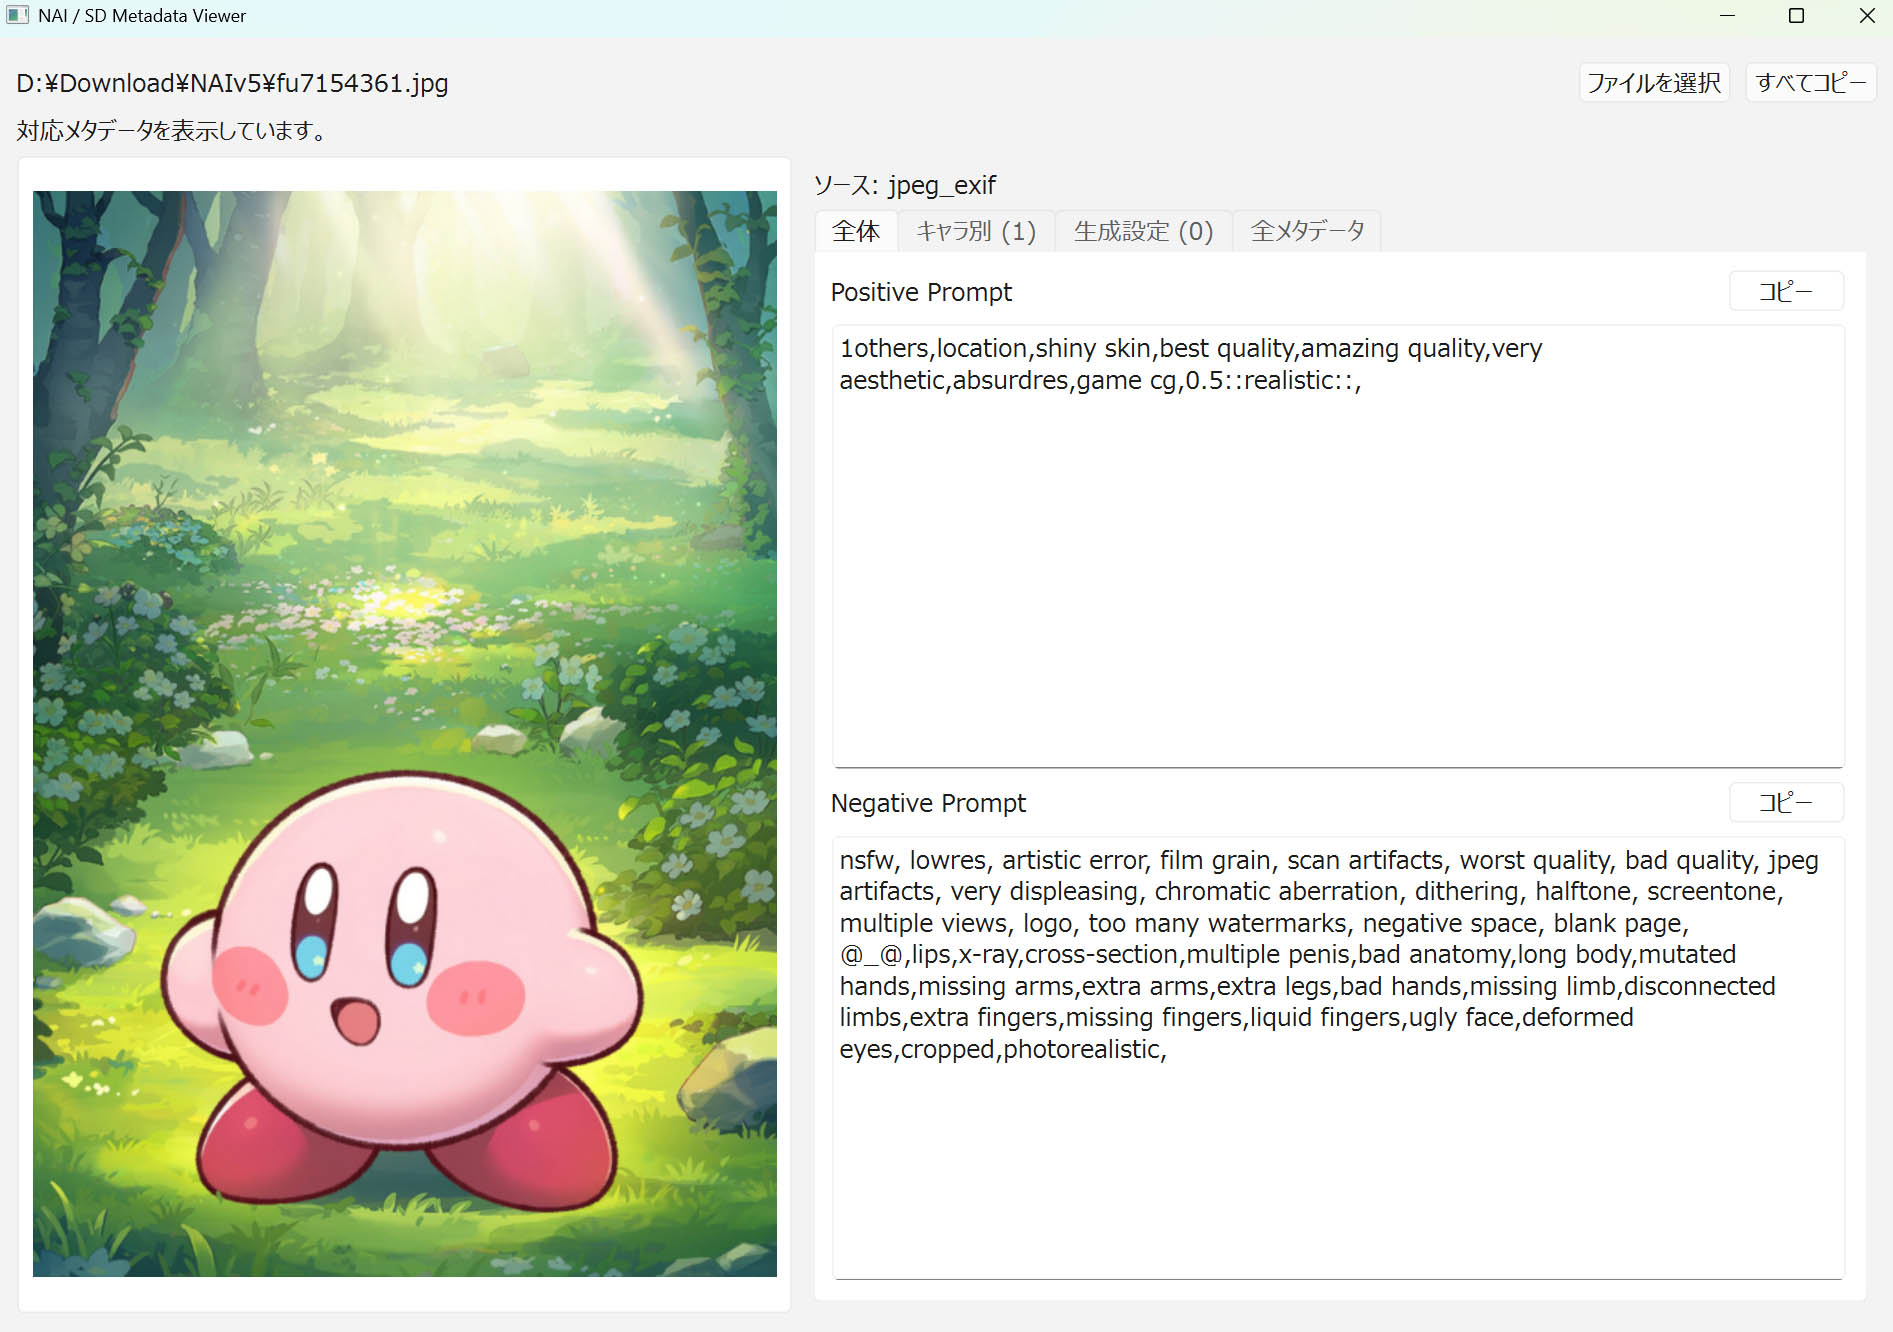Switch to the 全体 tab
The height and width of the screenshot is (1332, 1893).
(x=856, y=231)
